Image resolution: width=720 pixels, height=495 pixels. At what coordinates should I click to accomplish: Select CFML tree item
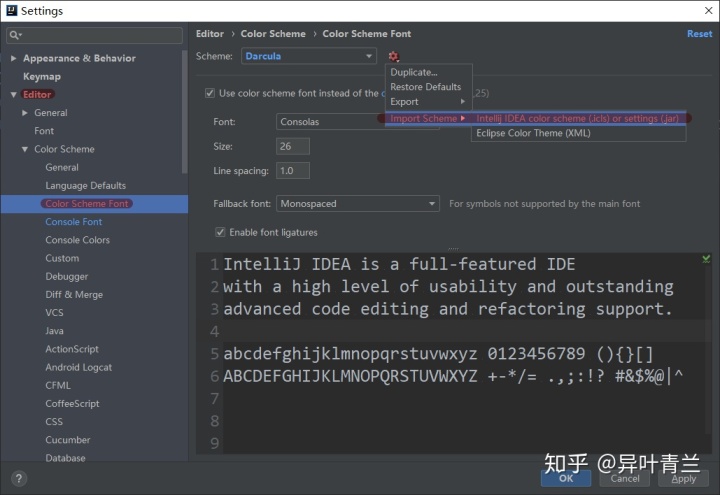[x=58, y=385]
